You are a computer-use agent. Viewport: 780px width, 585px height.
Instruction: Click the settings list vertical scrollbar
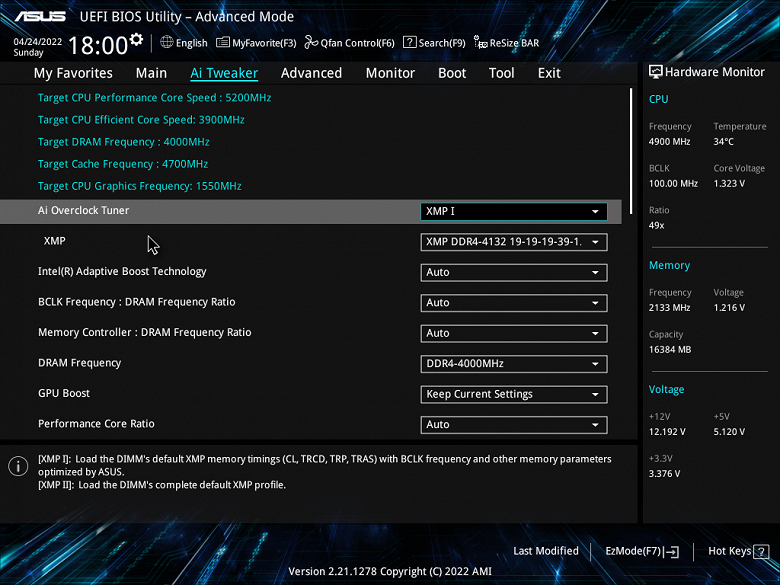click(x=631, y=151)
